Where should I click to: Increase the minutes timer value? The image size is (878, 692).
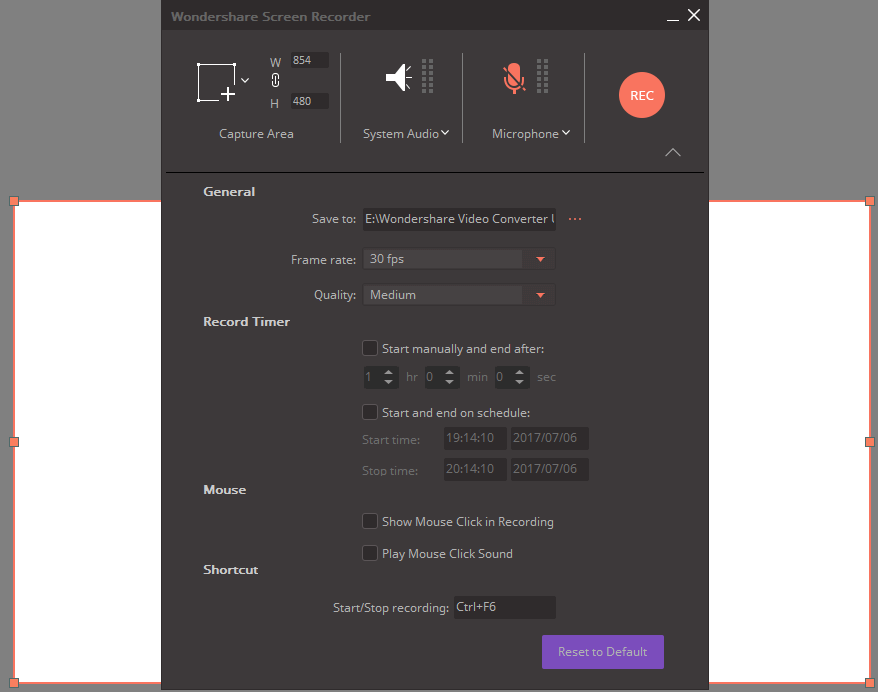(x=450, y=372)
